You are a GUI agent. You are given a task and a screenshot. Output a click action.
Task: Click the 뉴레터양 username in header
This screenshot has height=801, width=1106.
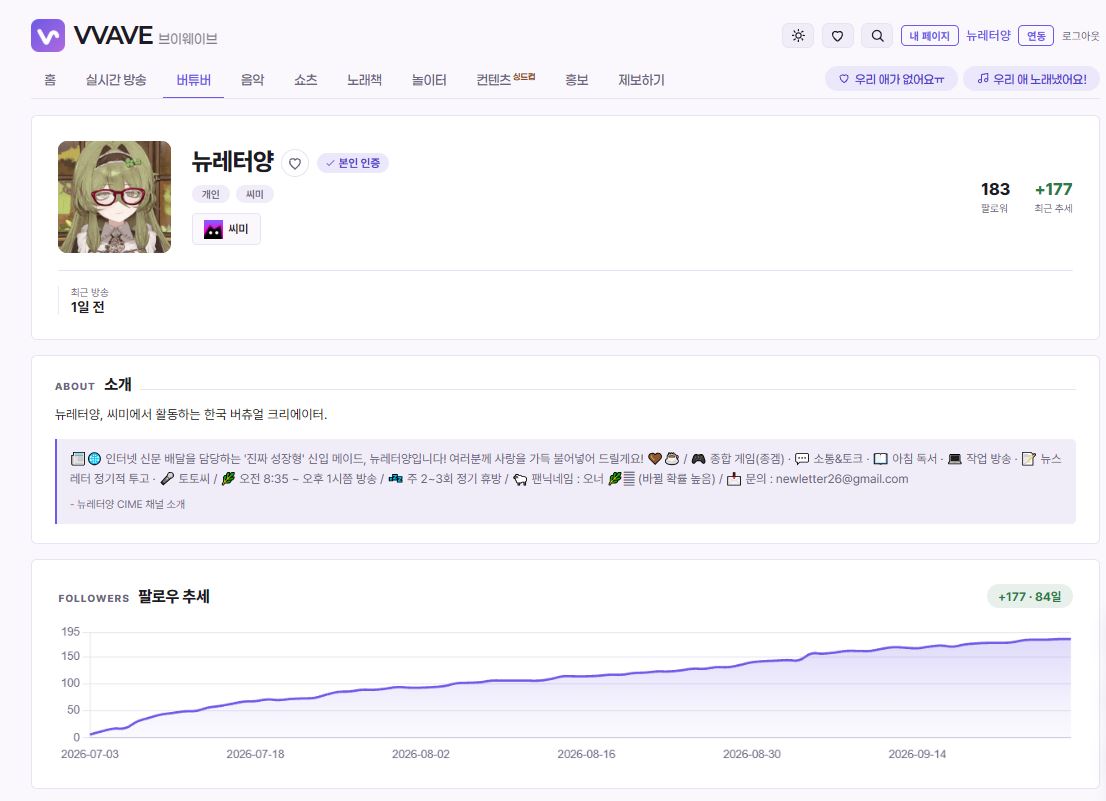[988, 36]
